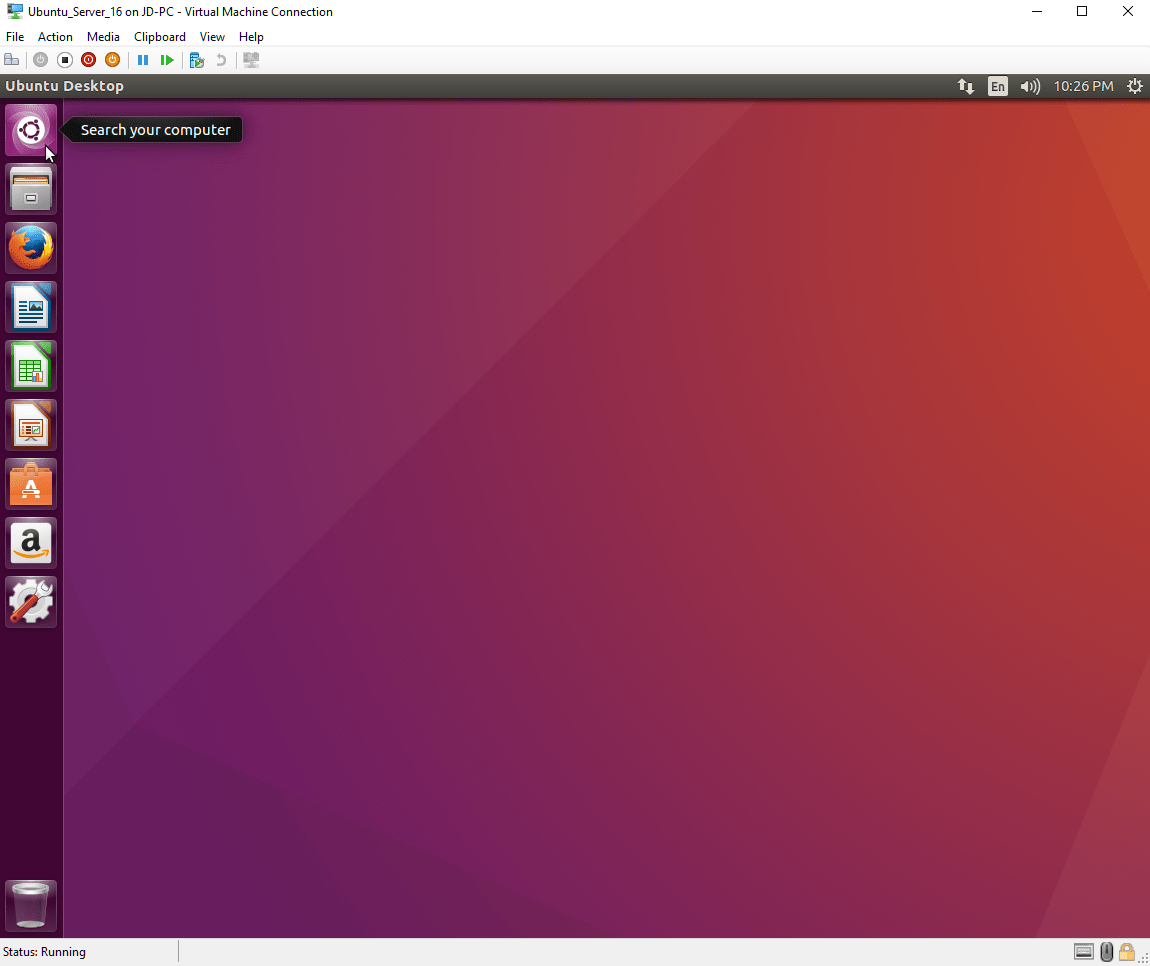Open System Settings gear and wrench icon
The height and width of the screenshot is (966, 1150).
coord(31,602)
